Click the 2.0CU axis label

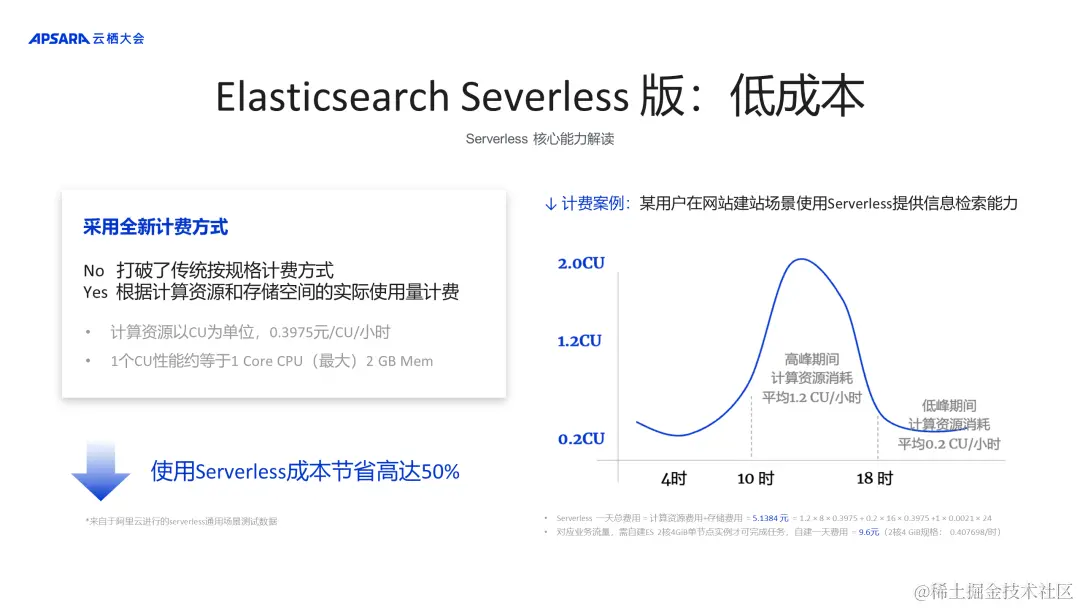click(x=583, y=262)
